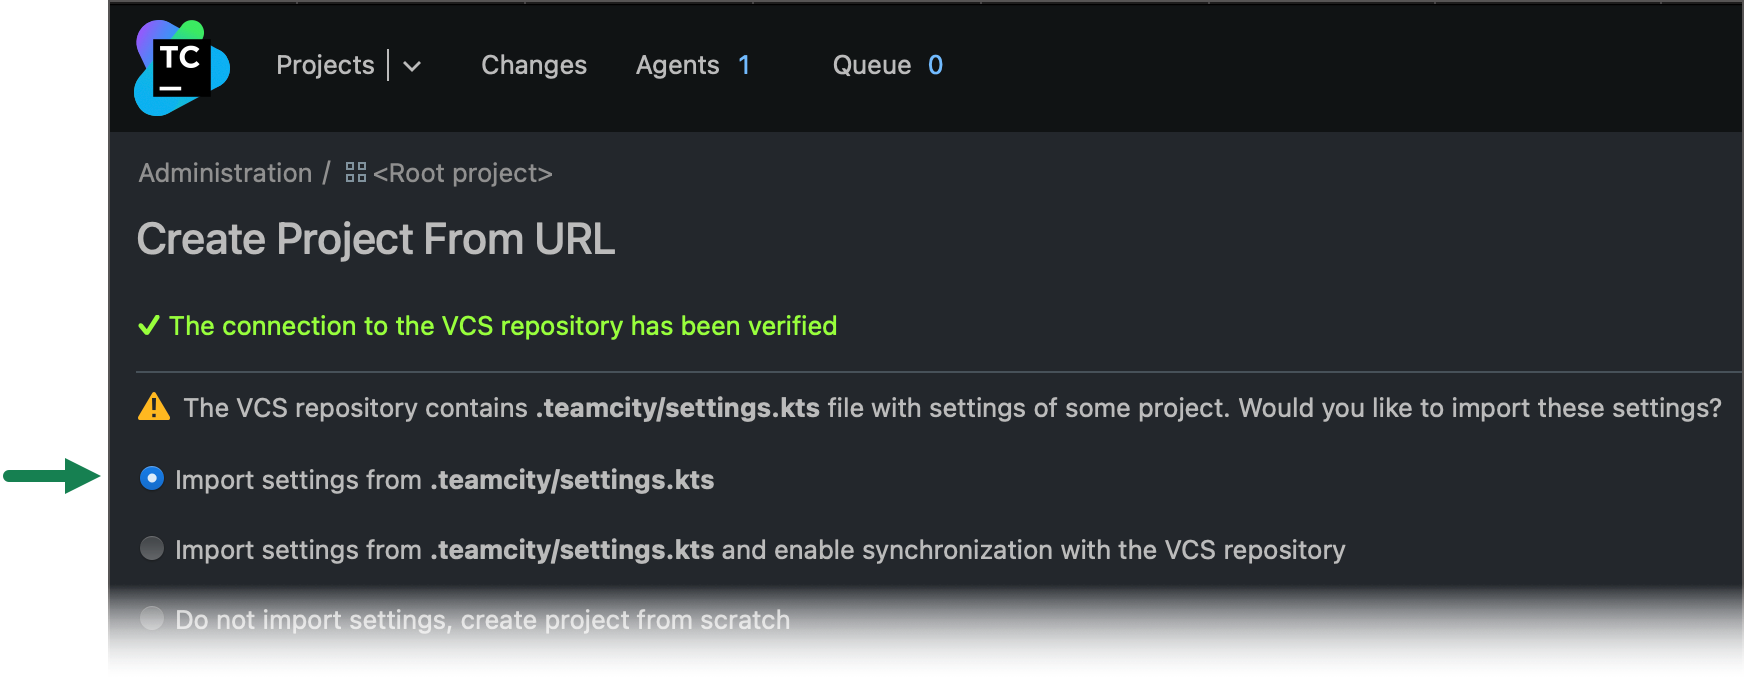Click the root project grid icon in breadcrumb
The width and height of the screenshot is (1744, 684).
coord(355,172)
